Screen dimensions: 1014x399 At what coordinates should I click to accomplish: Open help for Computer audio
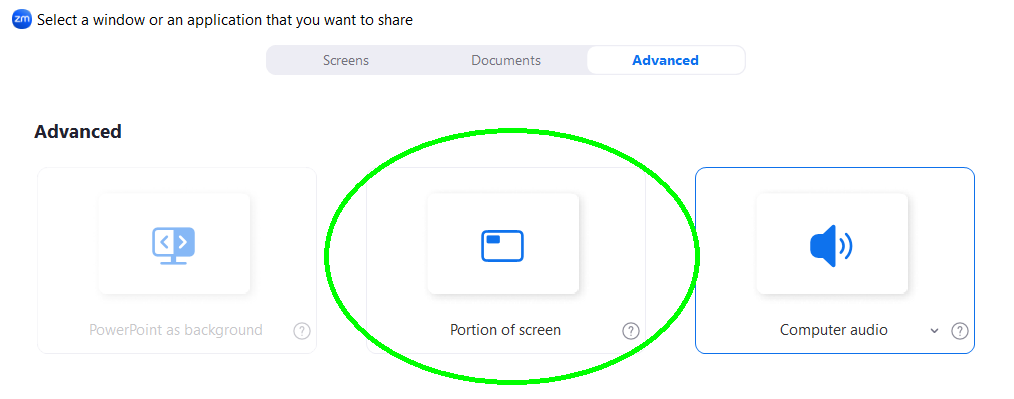tap(960, 331)
